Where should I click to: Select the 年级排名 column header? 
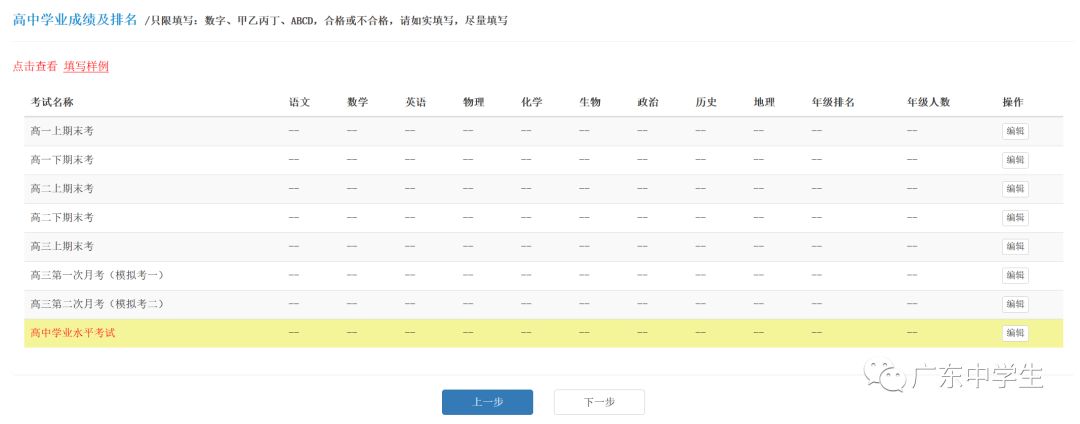click(833, 103)
